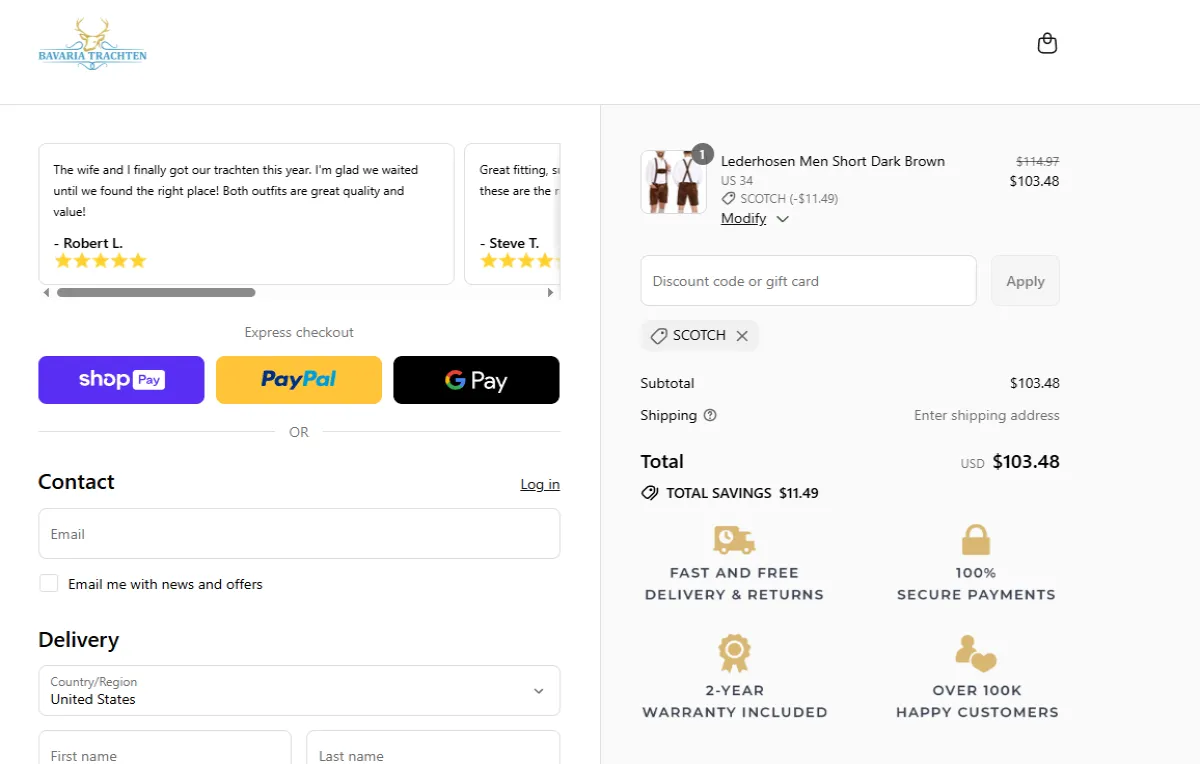Image resolution: width=1200 pixels, height=764 pixels.
Task: Choose PayPal express checkout
Action: pos(299,380)
